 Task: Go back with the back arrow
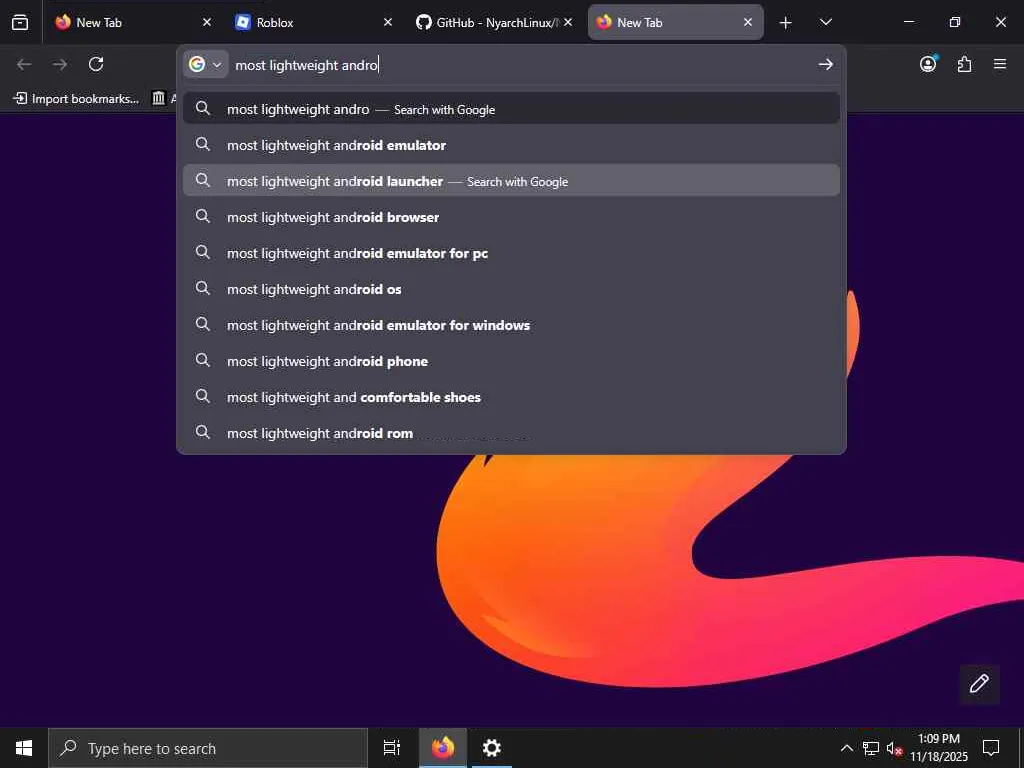coord(24,64)
